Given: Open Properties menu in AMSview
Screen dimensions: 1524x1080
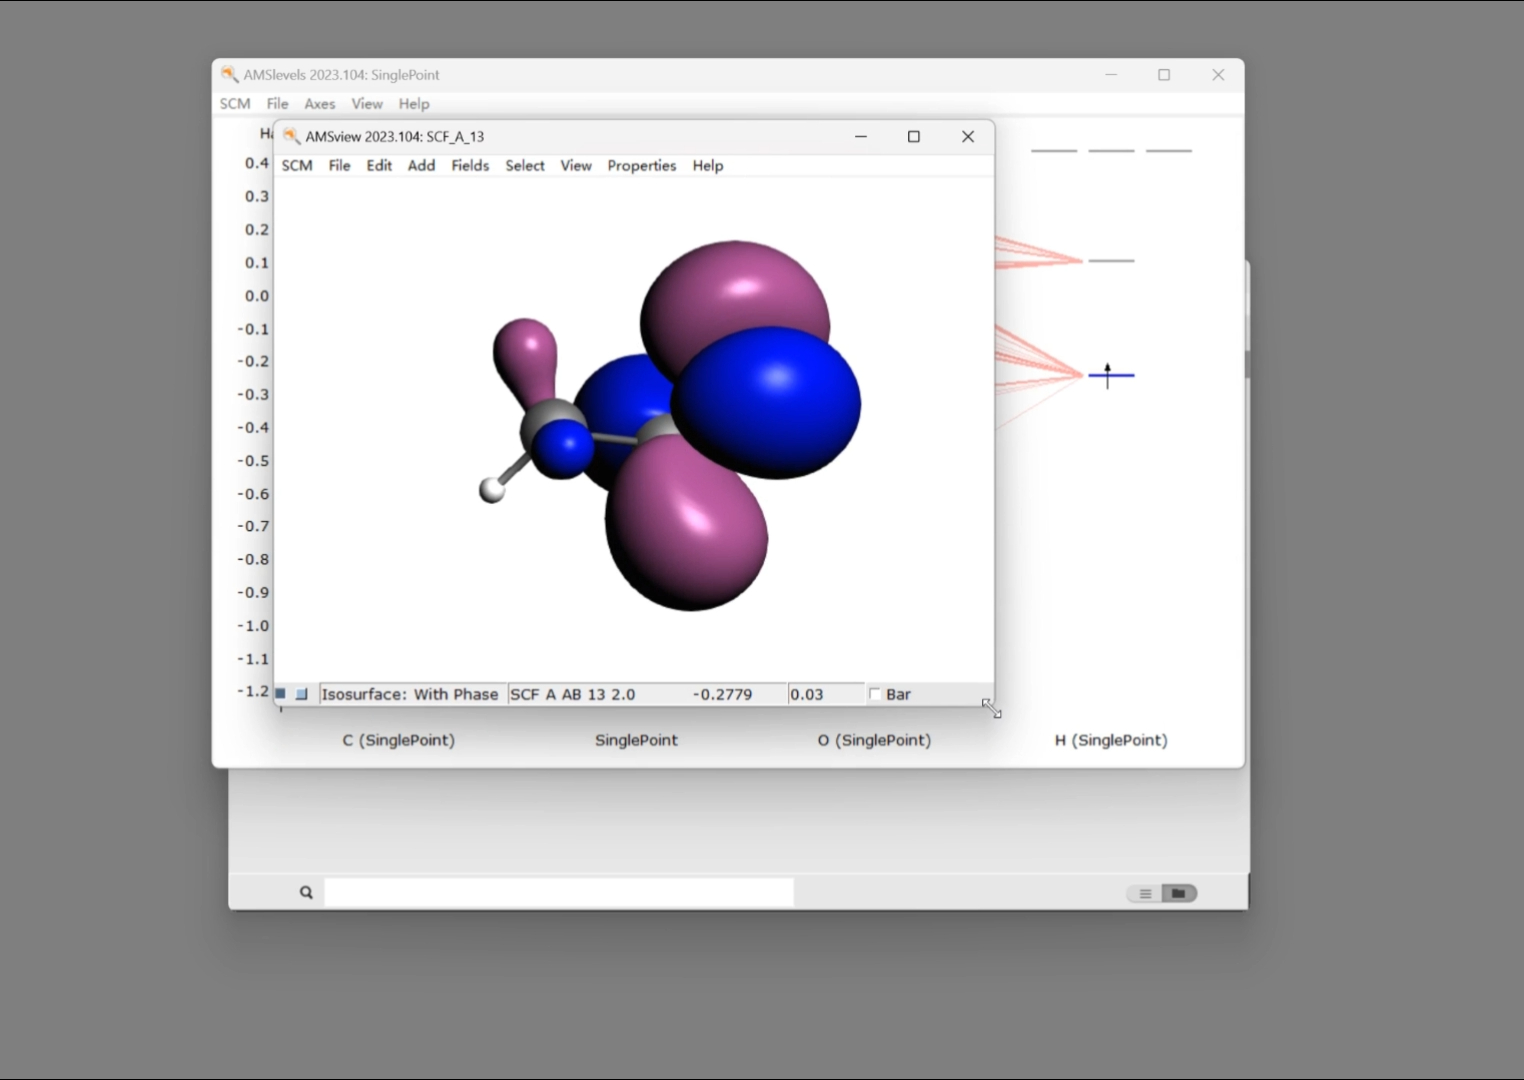Looking at the screenshot, I should pos(642,166).
